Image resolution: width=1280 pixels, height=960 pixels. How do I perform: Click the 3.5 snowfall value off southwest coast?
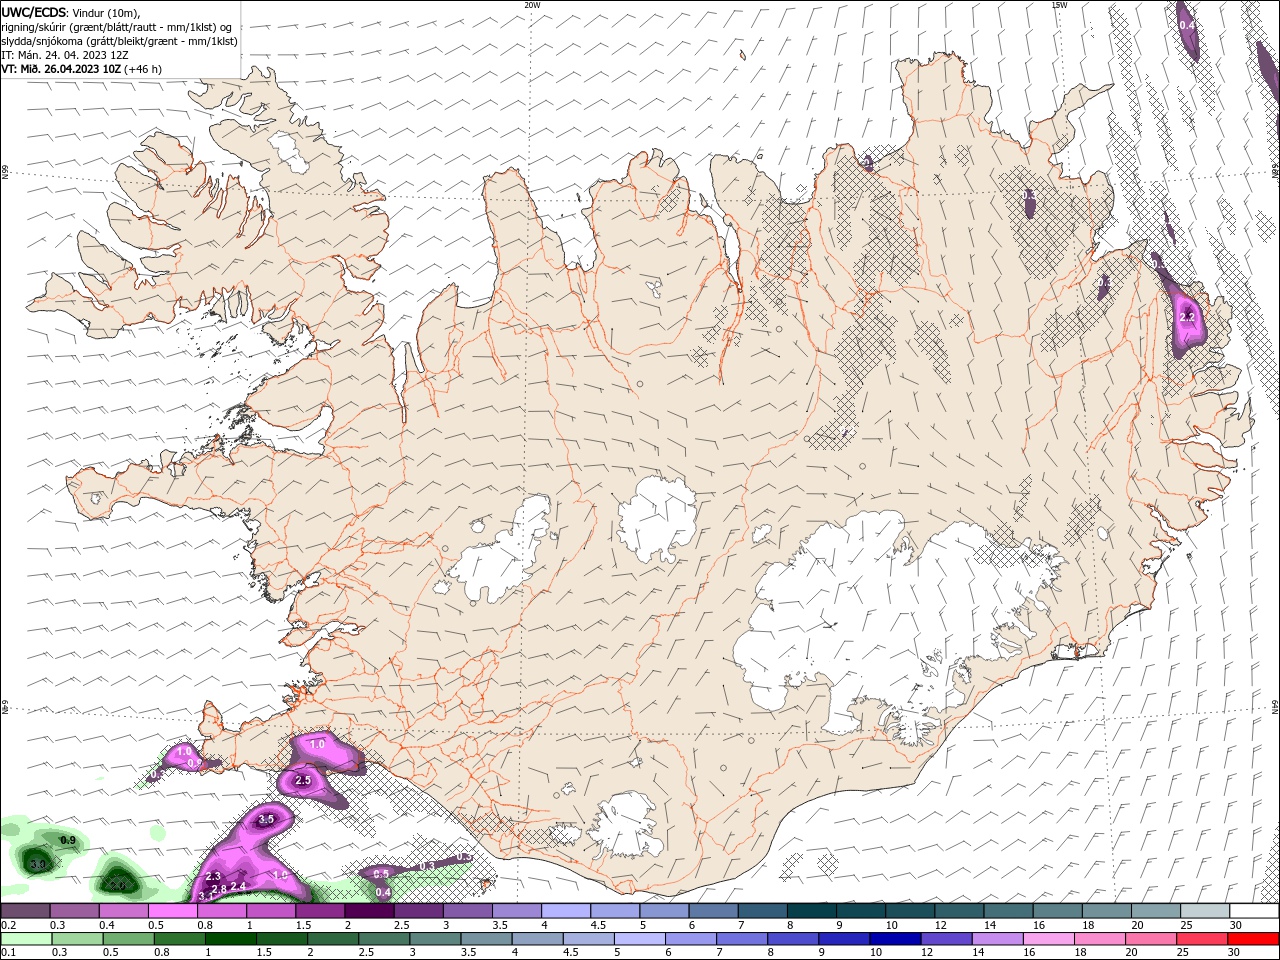click(x=266, y=819)
